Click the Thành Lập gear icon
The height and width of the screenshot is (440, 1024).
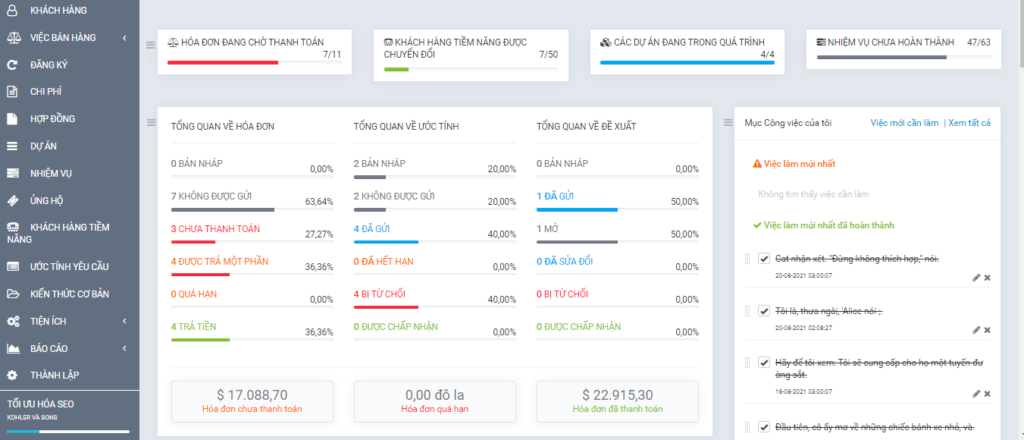tap(12, 376)
